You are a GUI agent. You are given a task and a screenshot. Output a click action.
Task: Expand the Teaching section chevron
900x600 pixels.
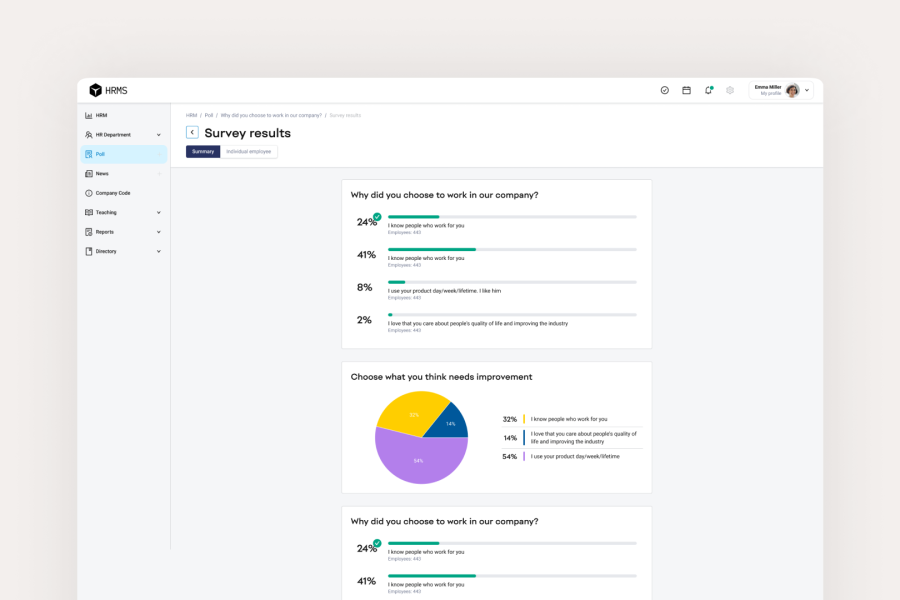click(x=158, y=212)
